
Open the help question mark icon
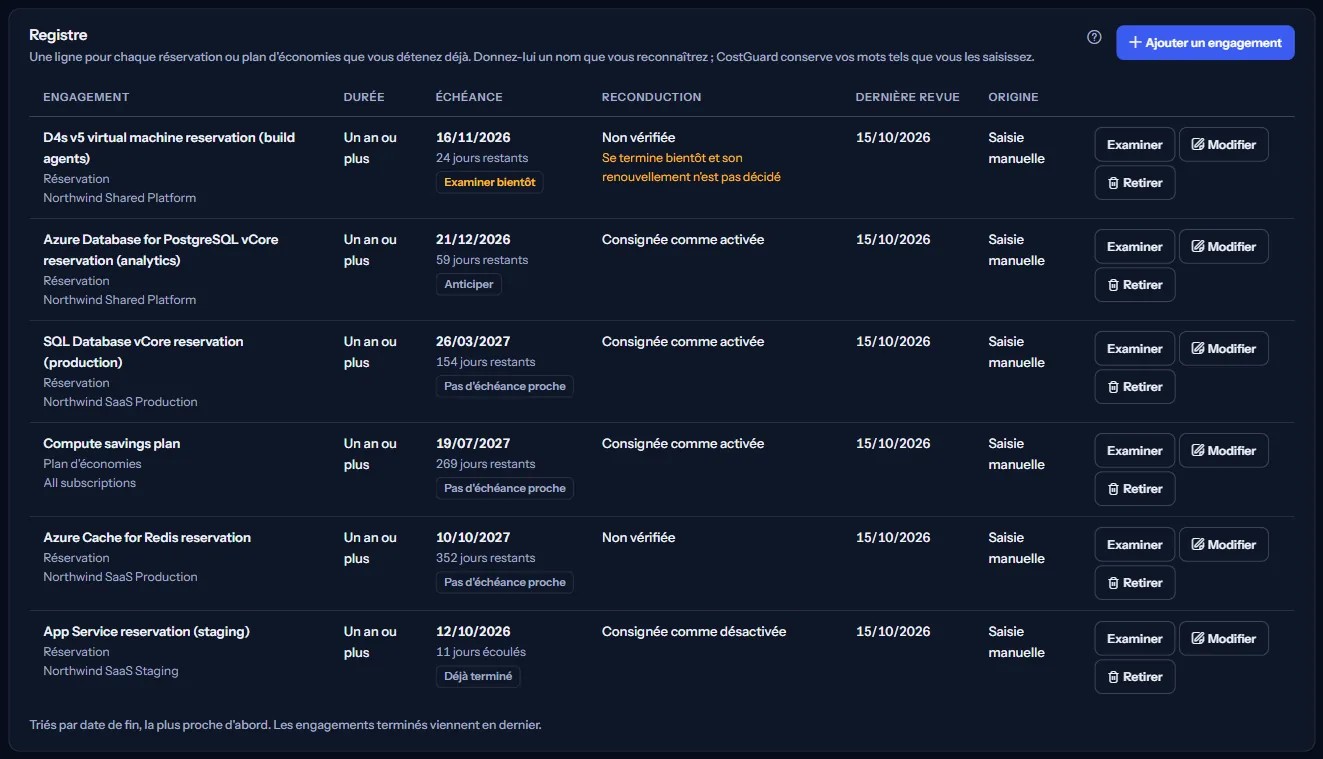[1094, 37]
